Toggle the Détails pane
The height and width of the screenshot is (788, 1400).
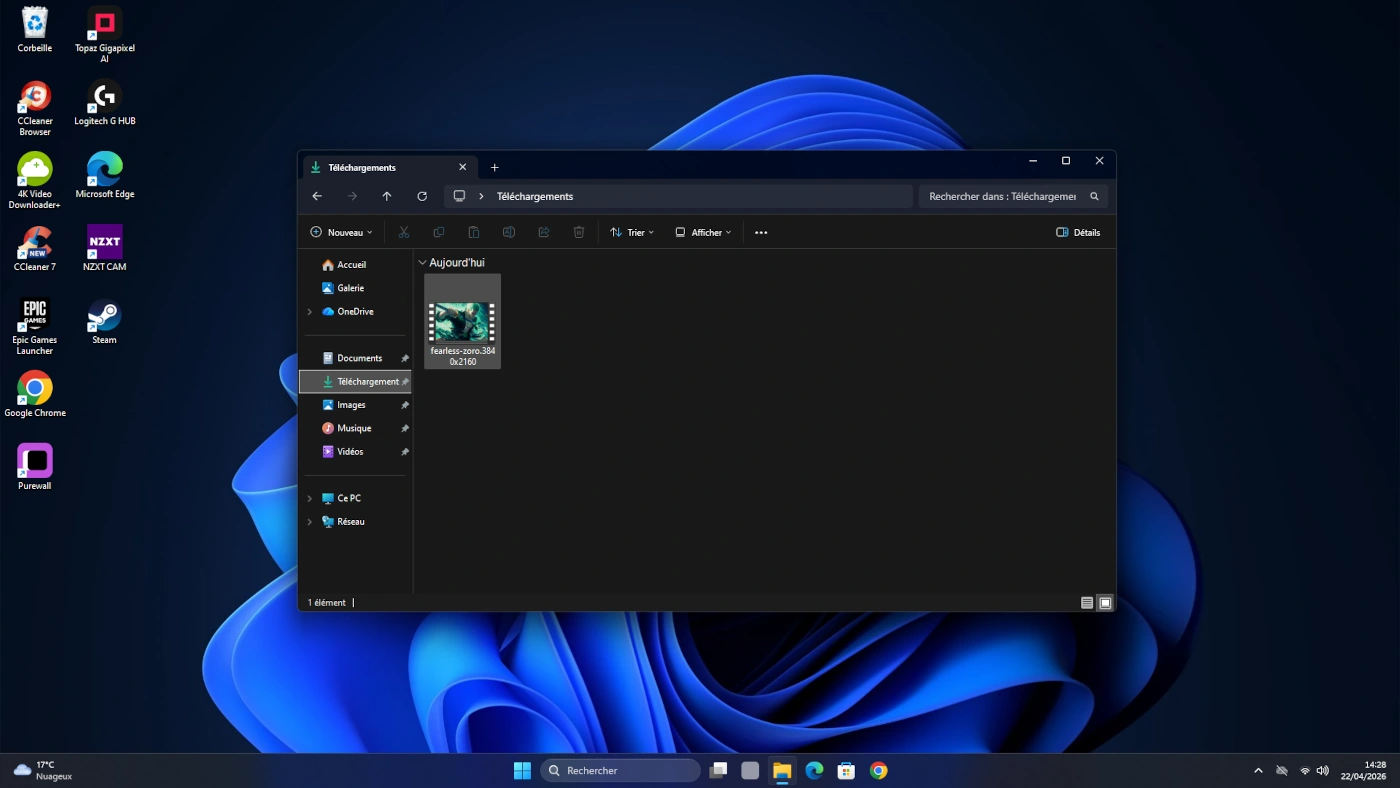pyautogui.click(x=1078, y=233)
